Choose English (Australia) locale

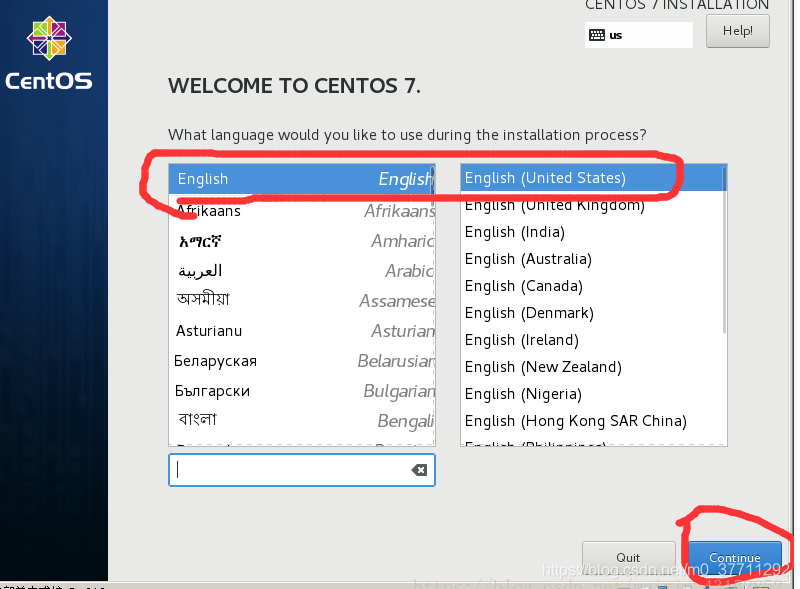tap(527, 258)
